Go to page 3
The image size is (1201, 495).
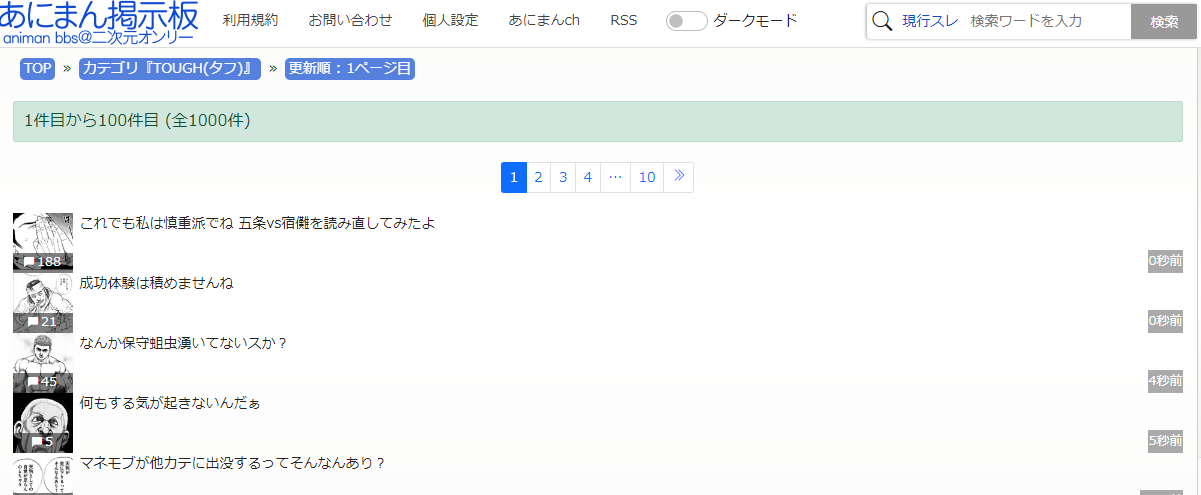point(563,177)
